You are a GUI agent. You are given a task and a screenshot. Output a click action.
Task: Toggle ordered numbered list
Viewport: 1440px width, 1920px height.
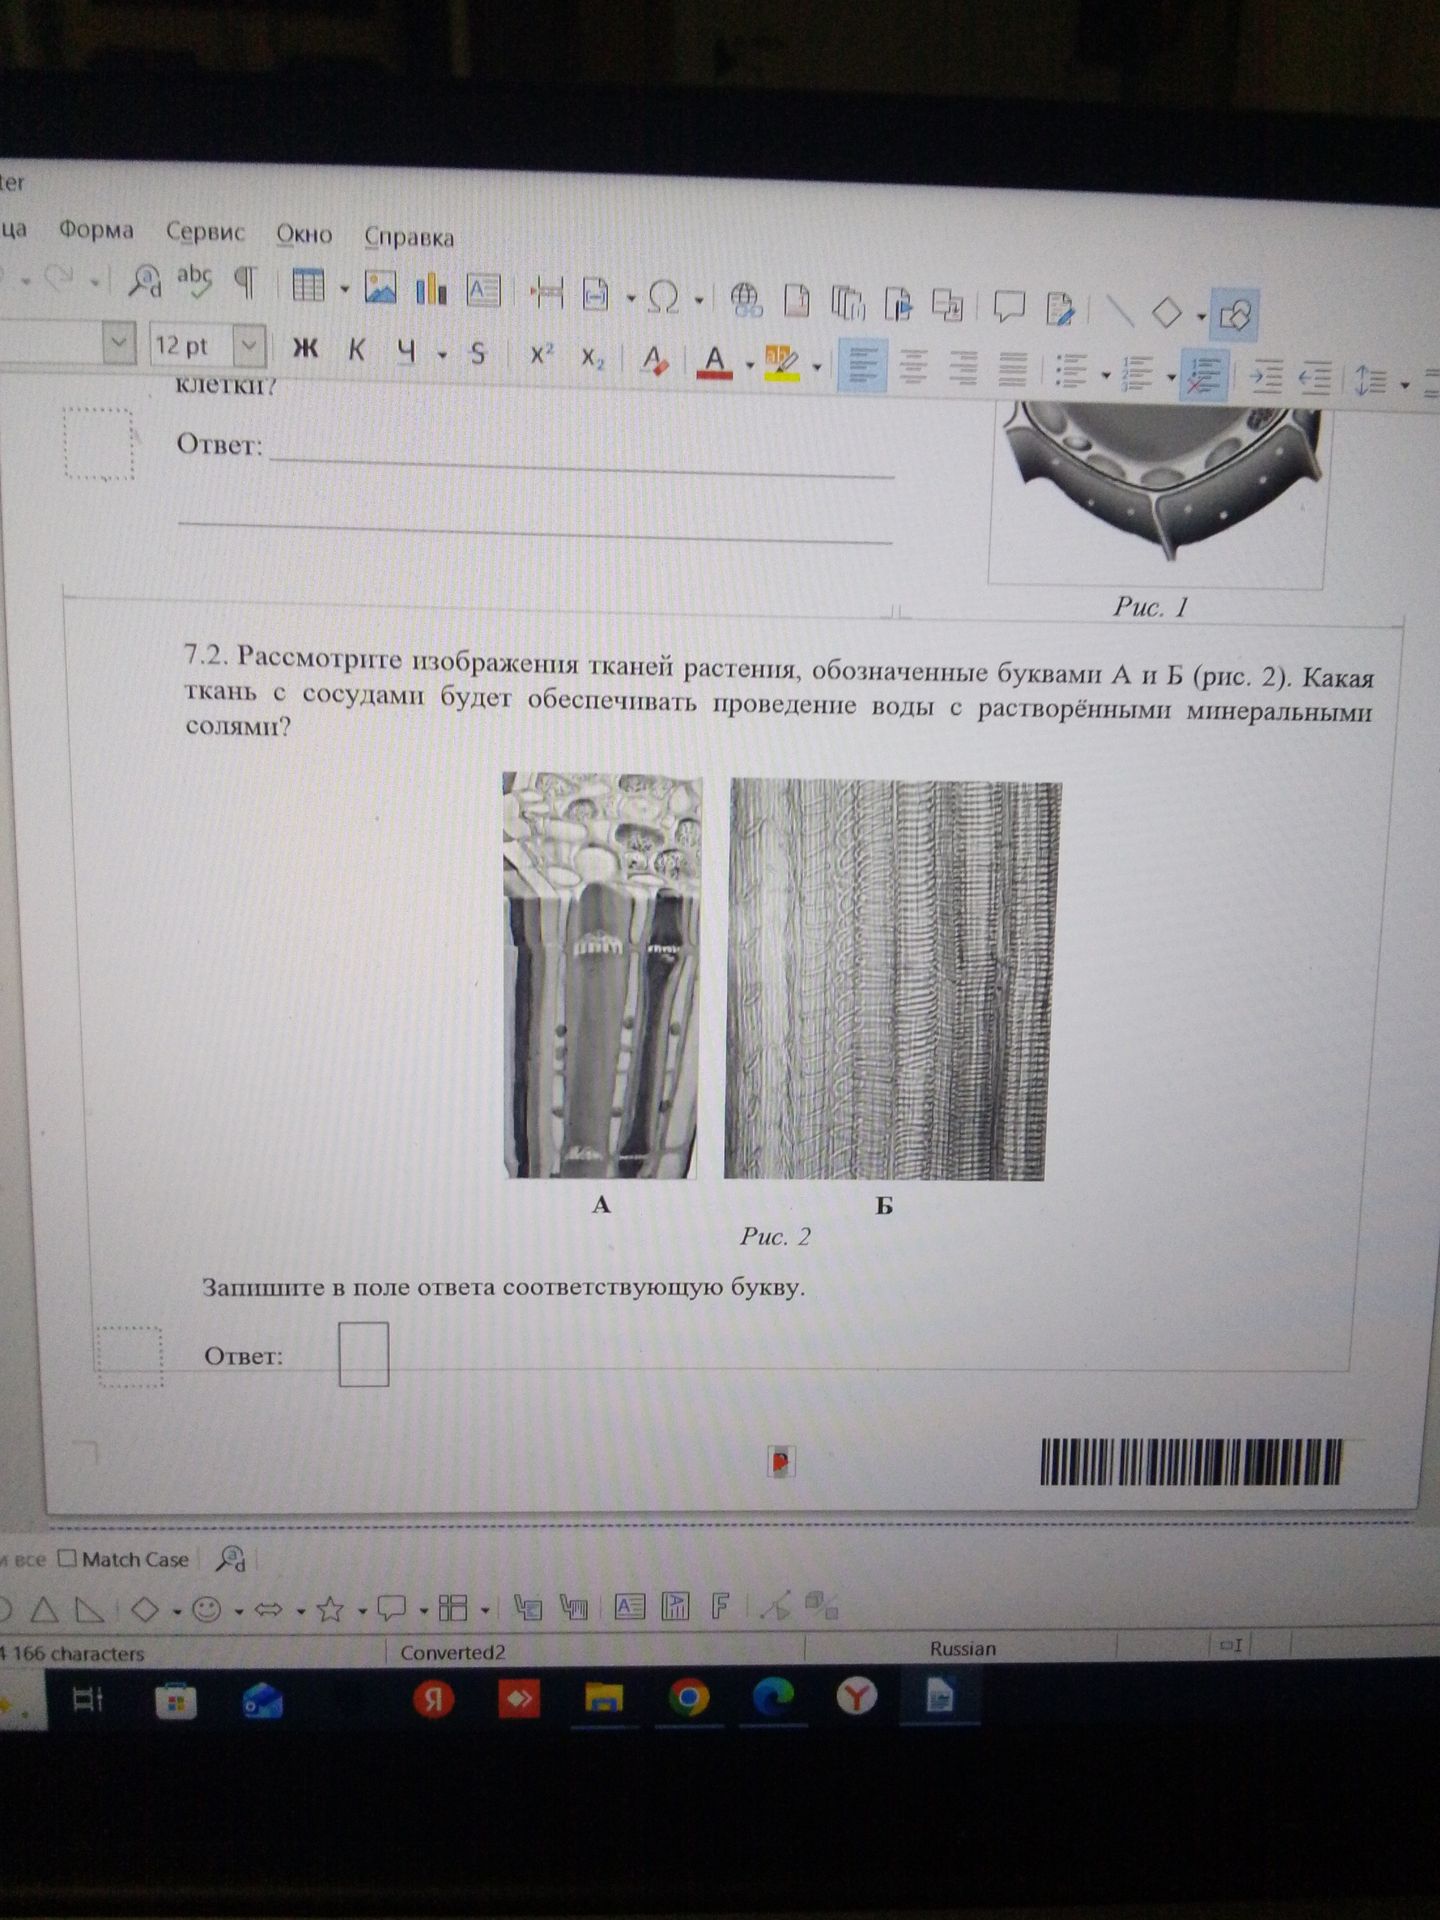1138,375
